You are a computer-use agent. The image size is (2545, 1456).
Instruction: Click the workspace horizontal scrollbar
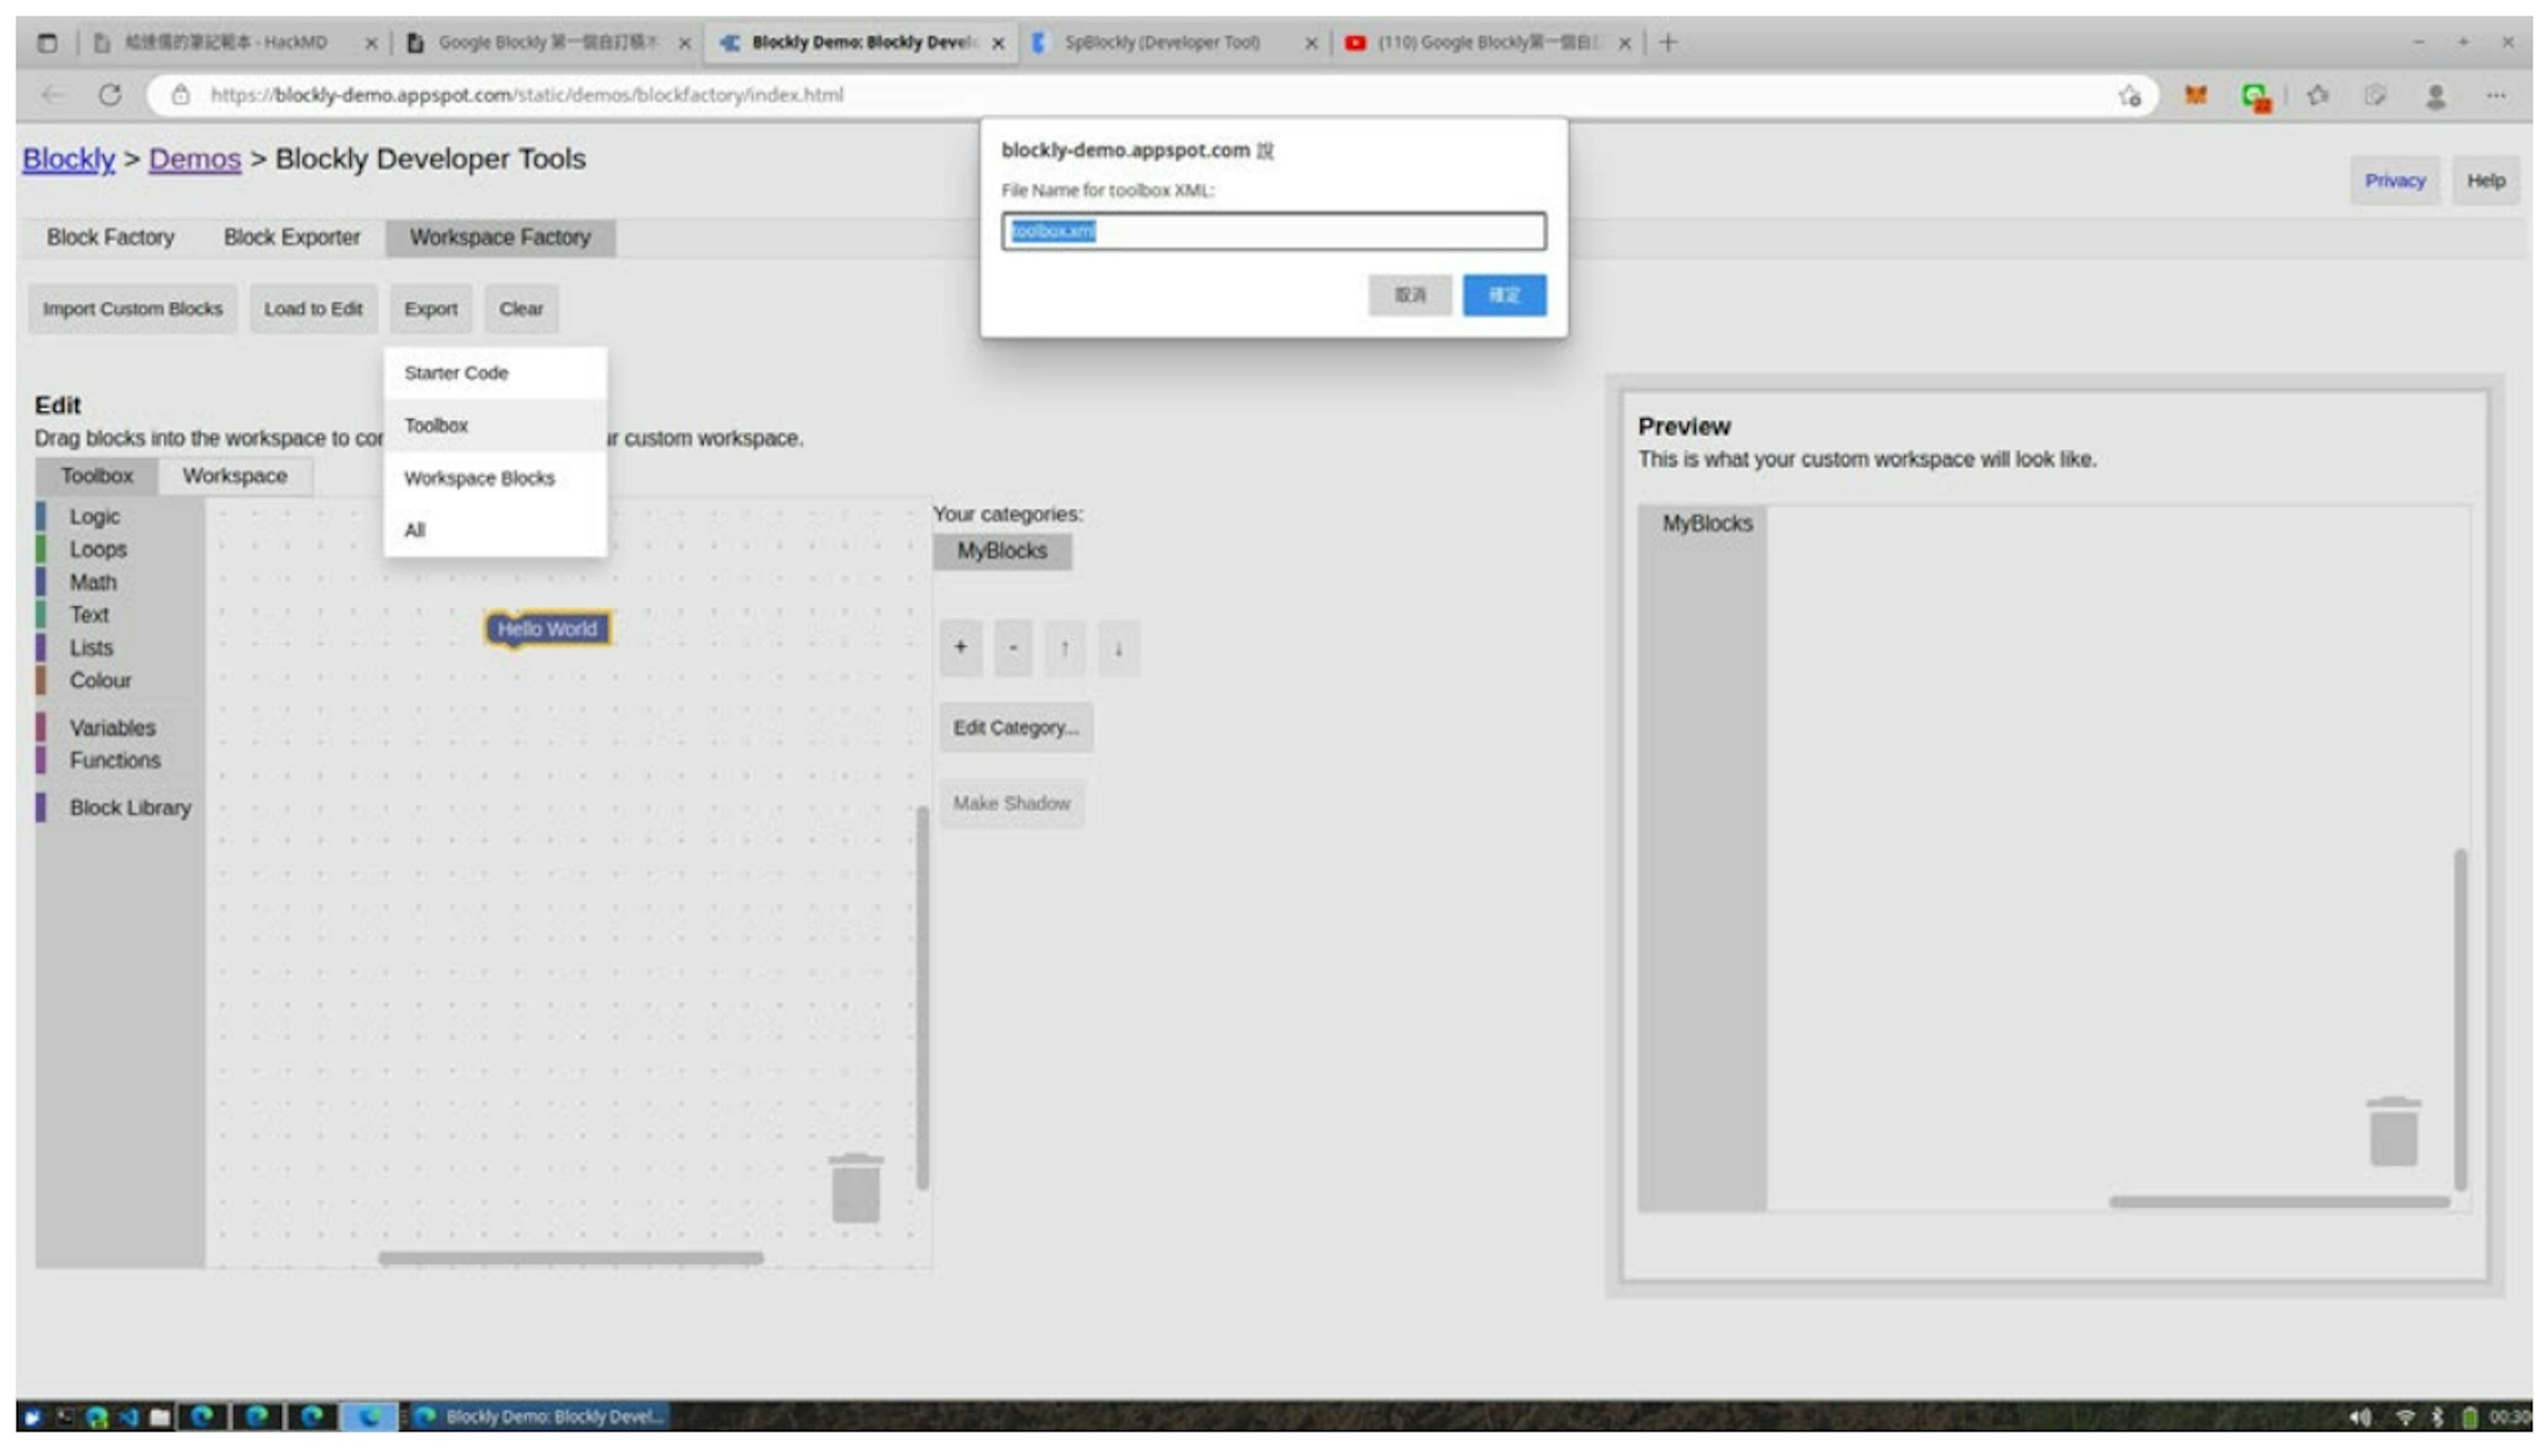(x=570, y=1258)
